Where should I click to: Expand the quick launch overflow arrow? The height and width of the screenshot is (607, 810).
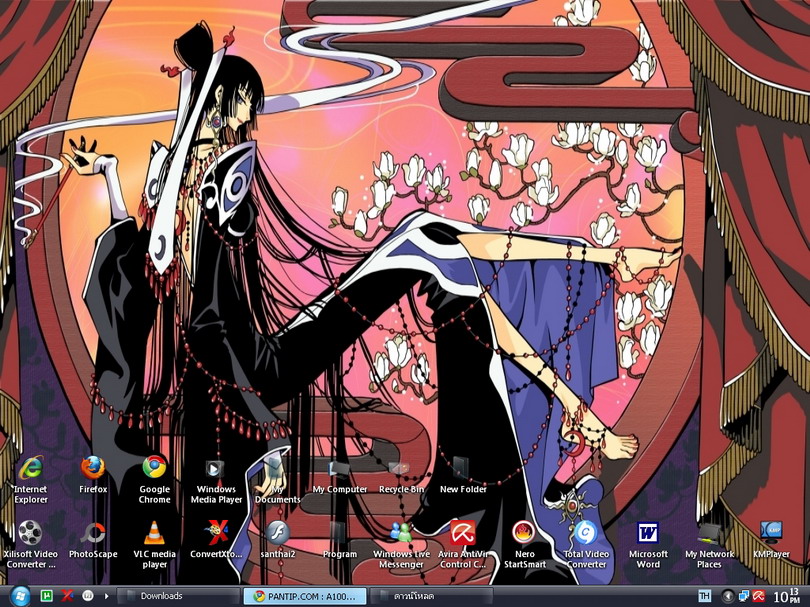(106, 596)
